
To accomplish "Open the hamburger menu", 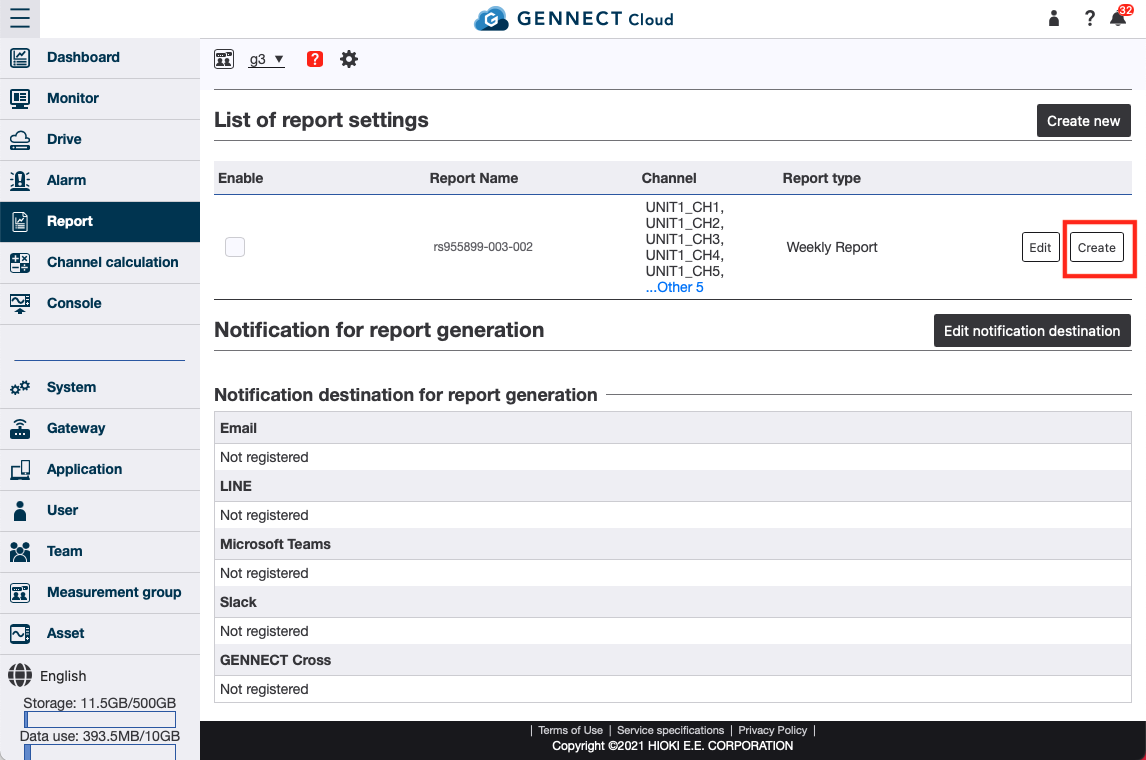I will (x=20, y=18).
